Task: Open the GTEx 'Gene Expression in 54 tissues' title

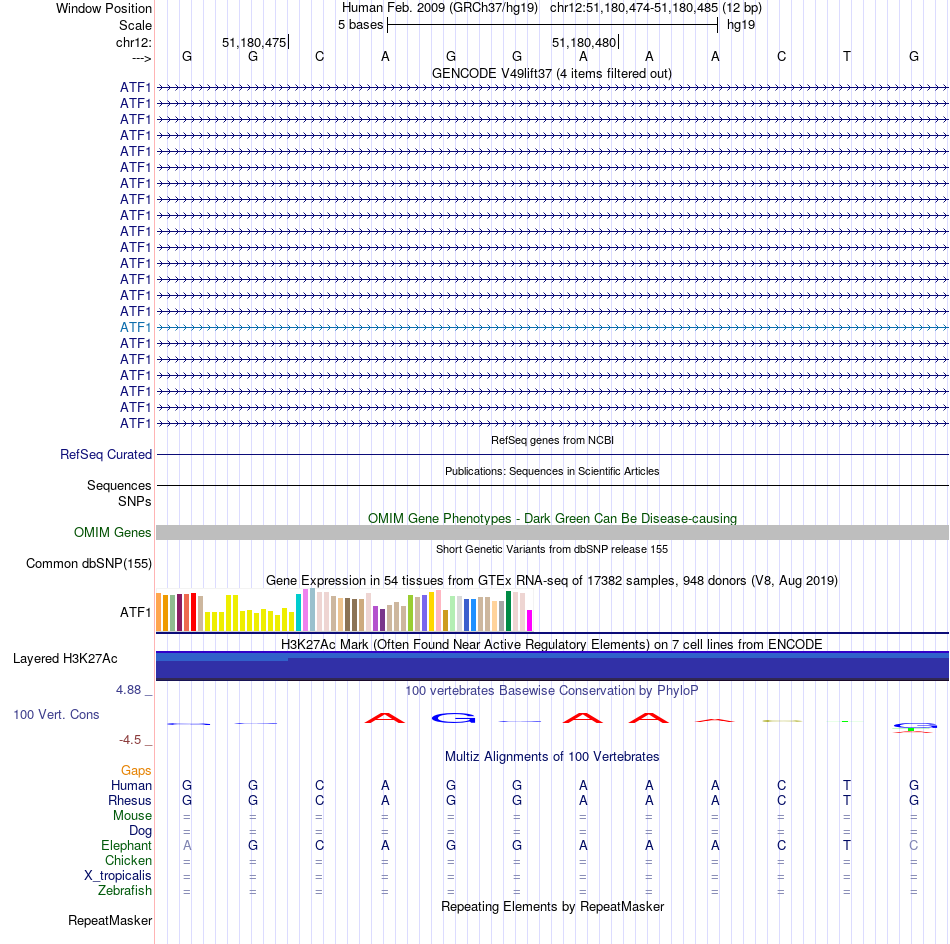Action: point(551,580)
